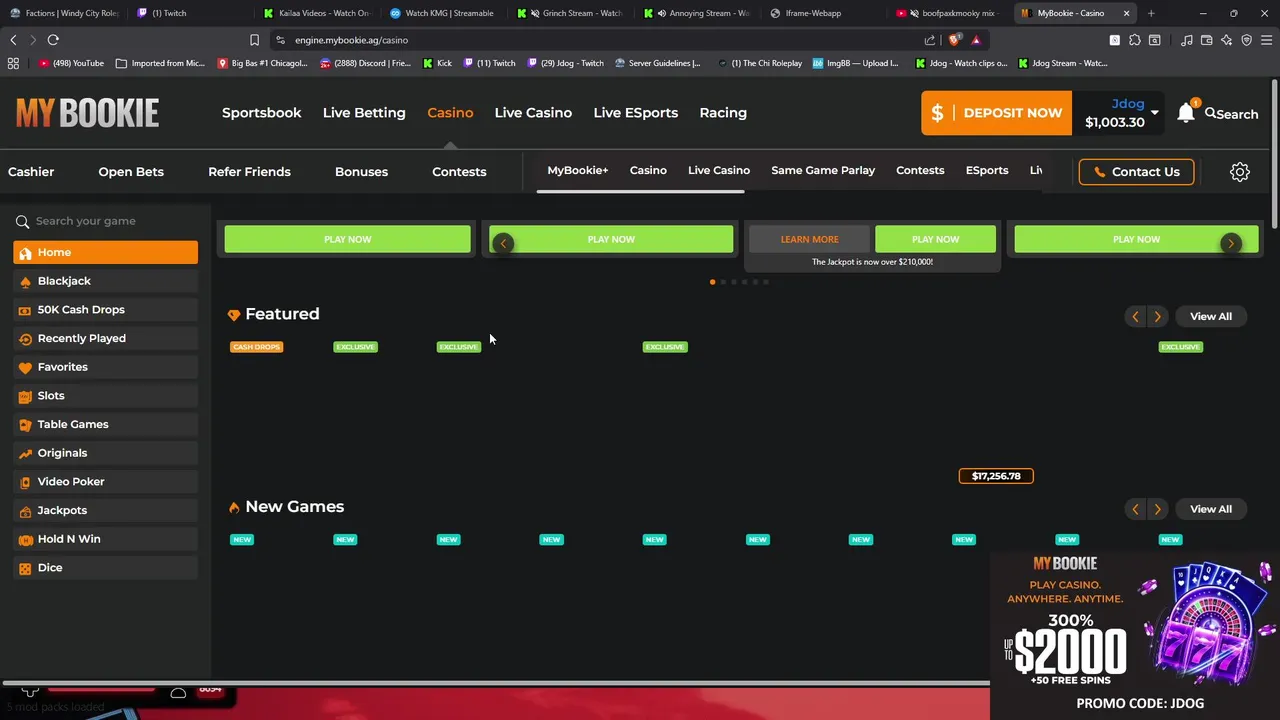1280x720 pixels.
Task: Open a new browser tab with the plus icon
Action: click(x=1151, y=13)
